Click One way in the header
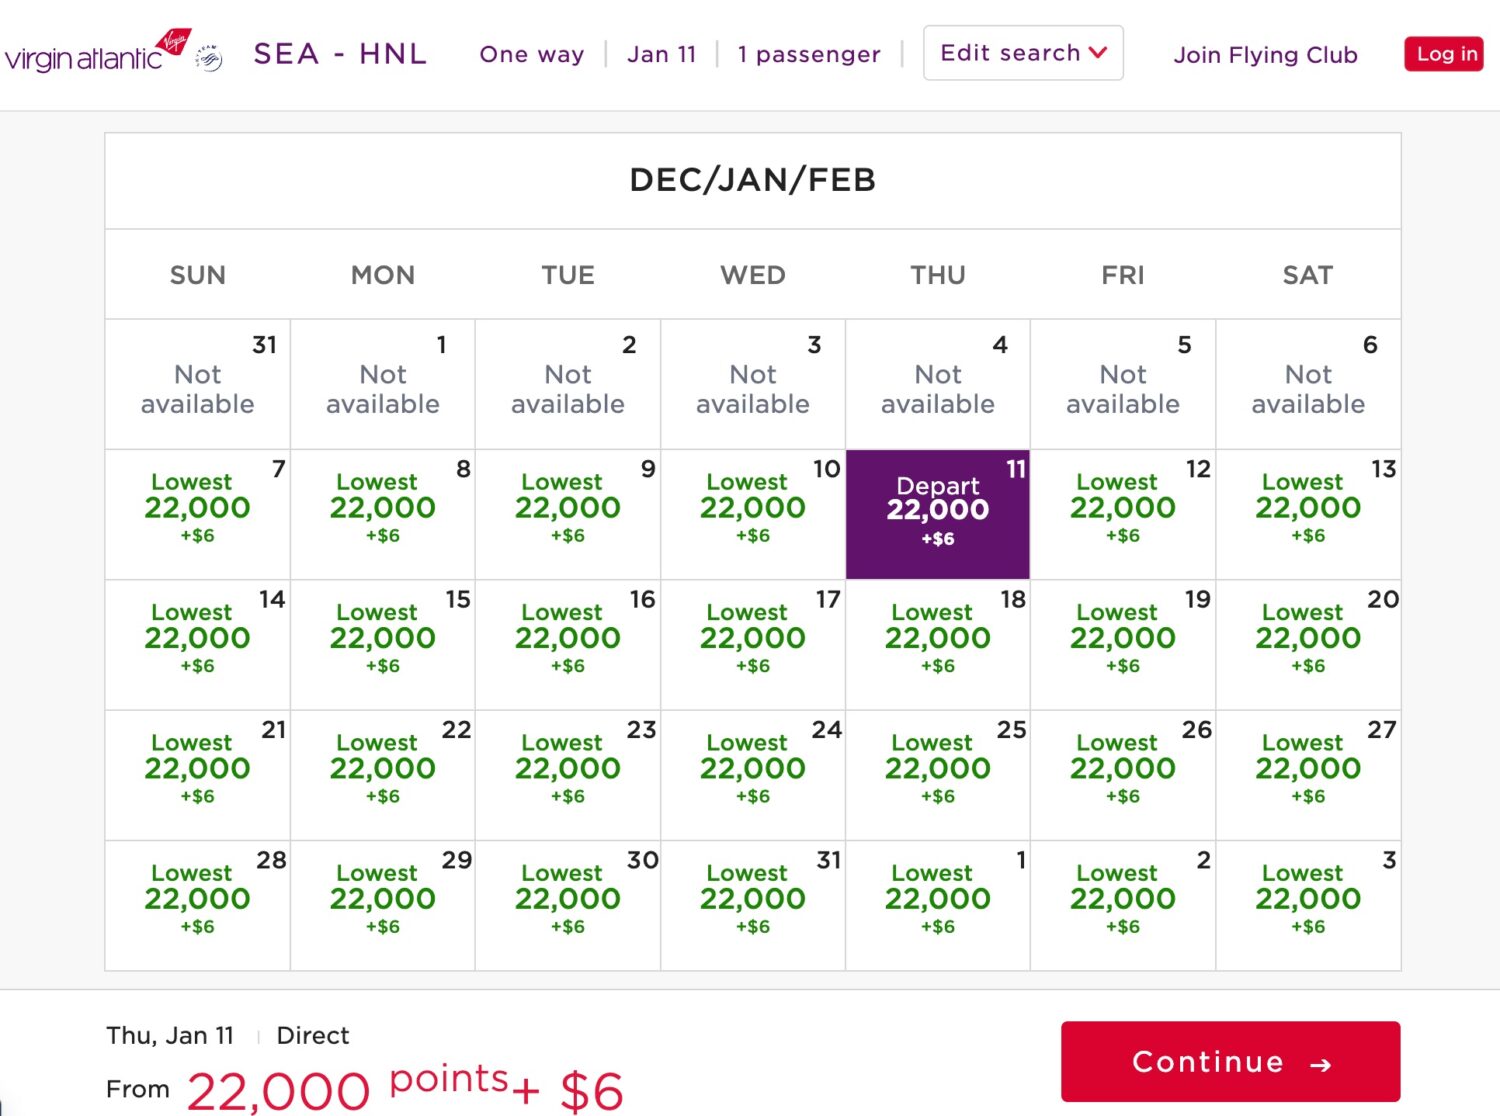The height and width of the screenshot is (1116, 1500). click(531, 55)
